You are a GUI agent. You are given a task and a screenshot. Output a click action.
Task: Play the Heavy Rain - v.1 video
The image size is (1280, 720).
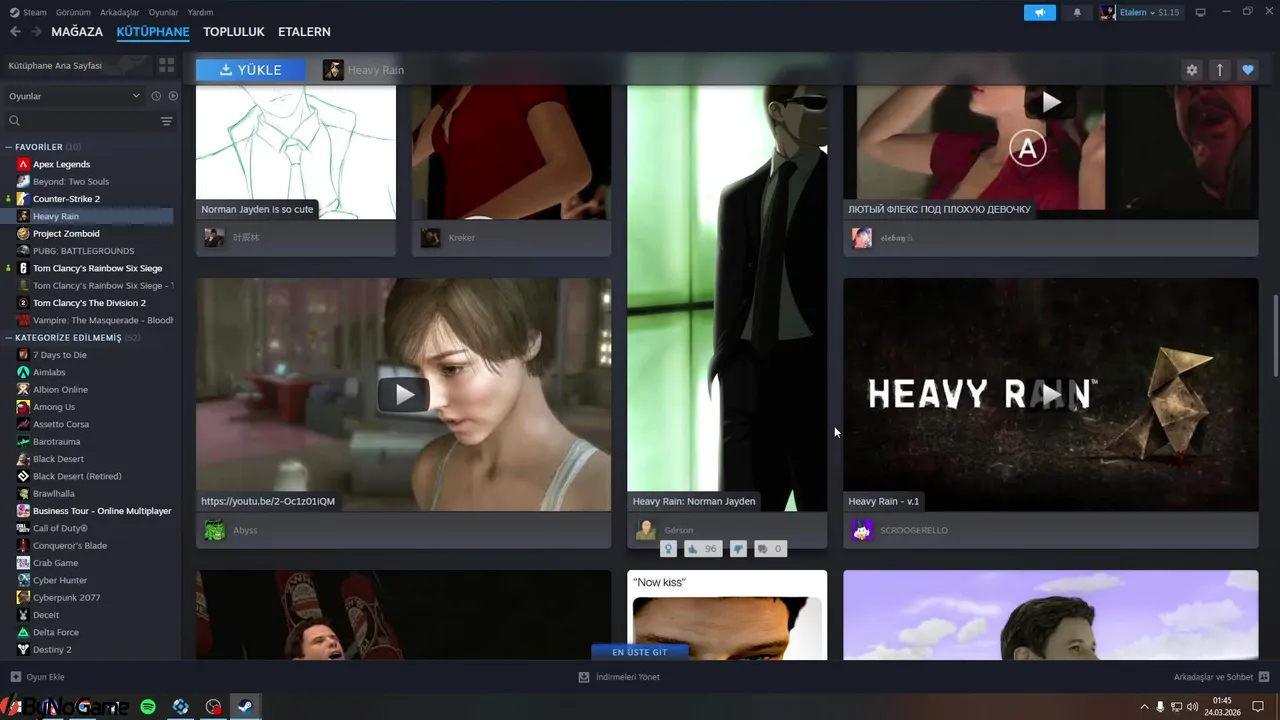(1051, 395)
